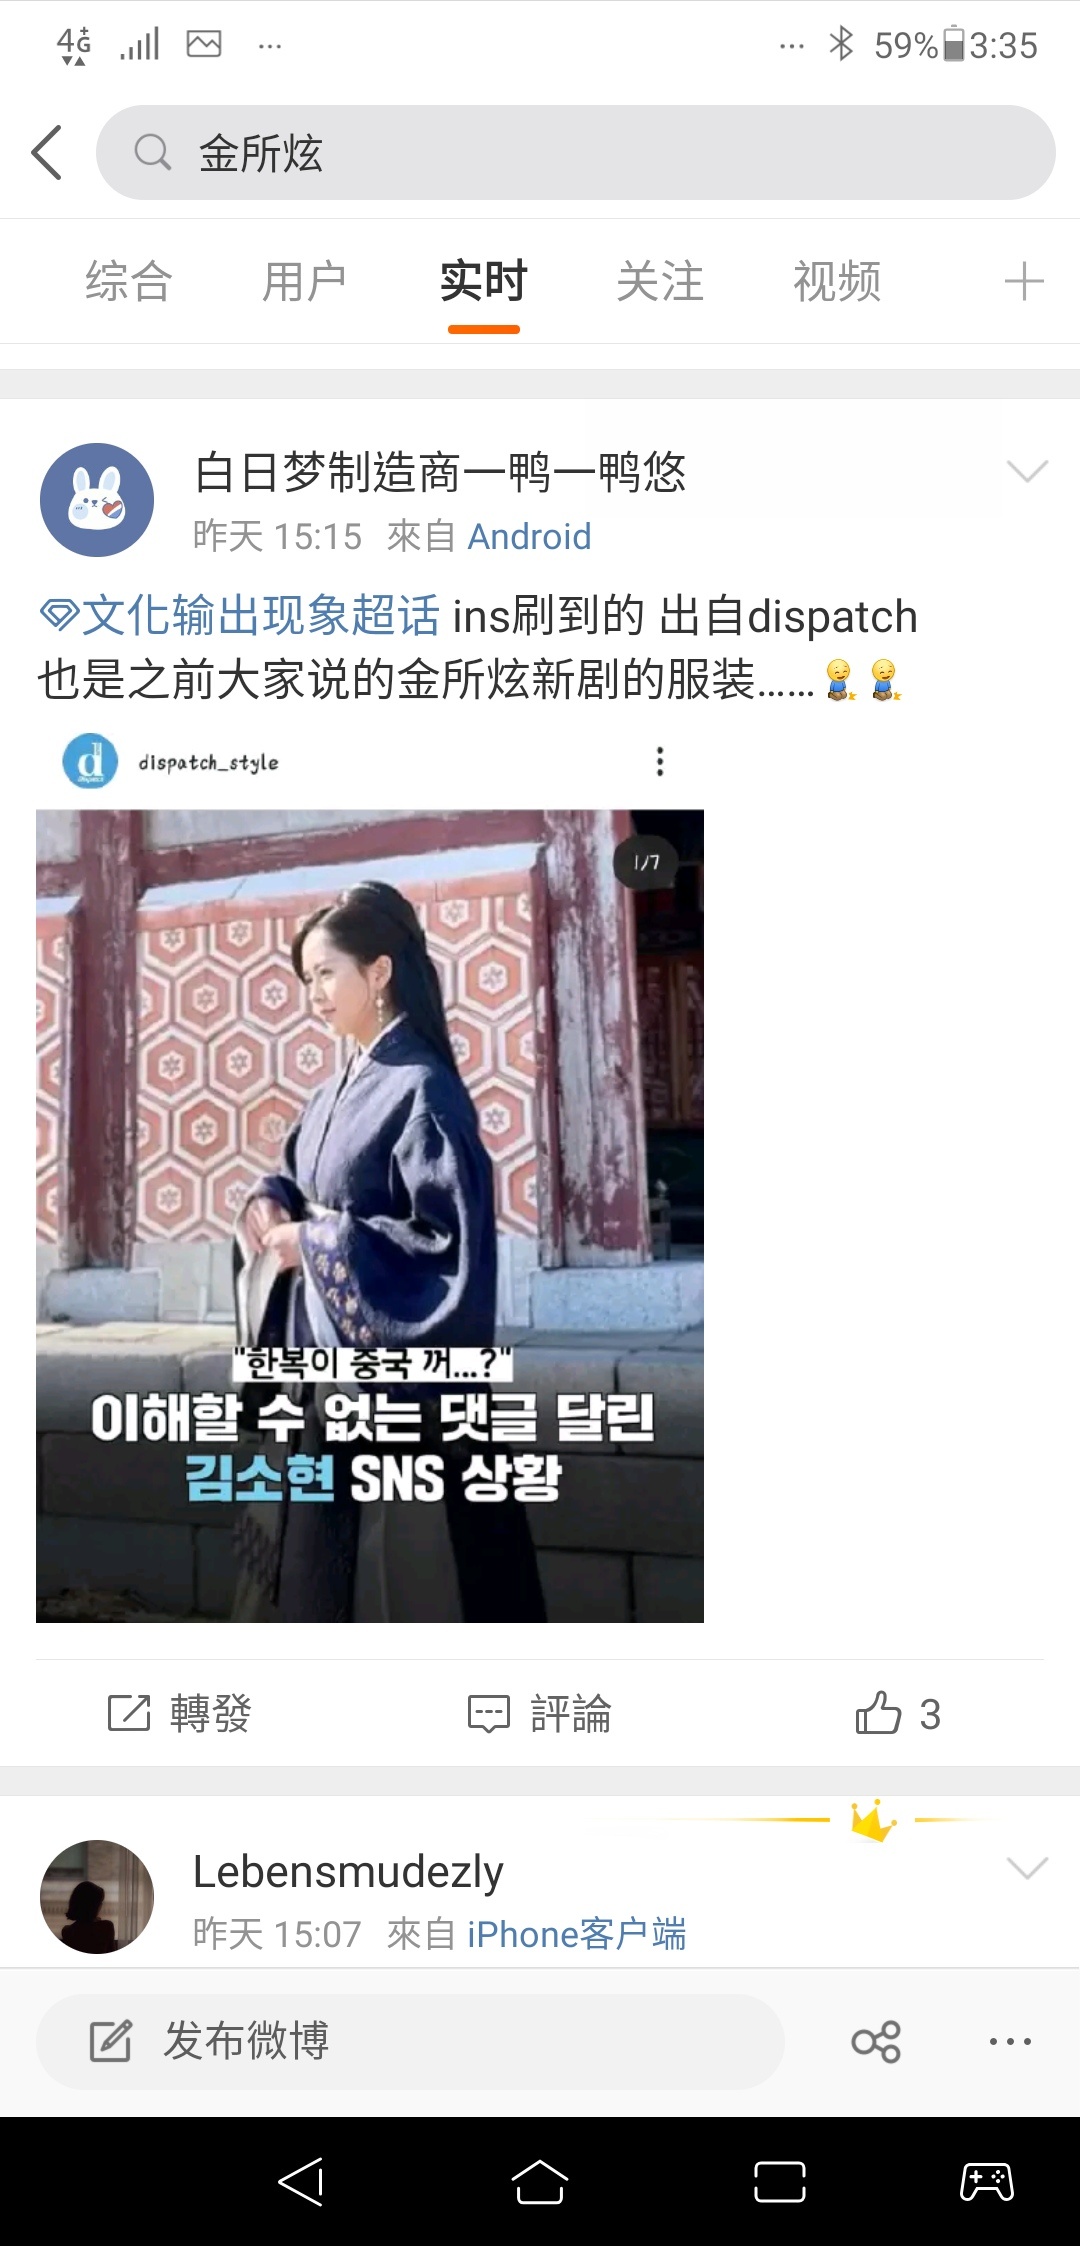Tap the Android home navigation button
This screenshot has width=1080, height=2246.
540,2181
